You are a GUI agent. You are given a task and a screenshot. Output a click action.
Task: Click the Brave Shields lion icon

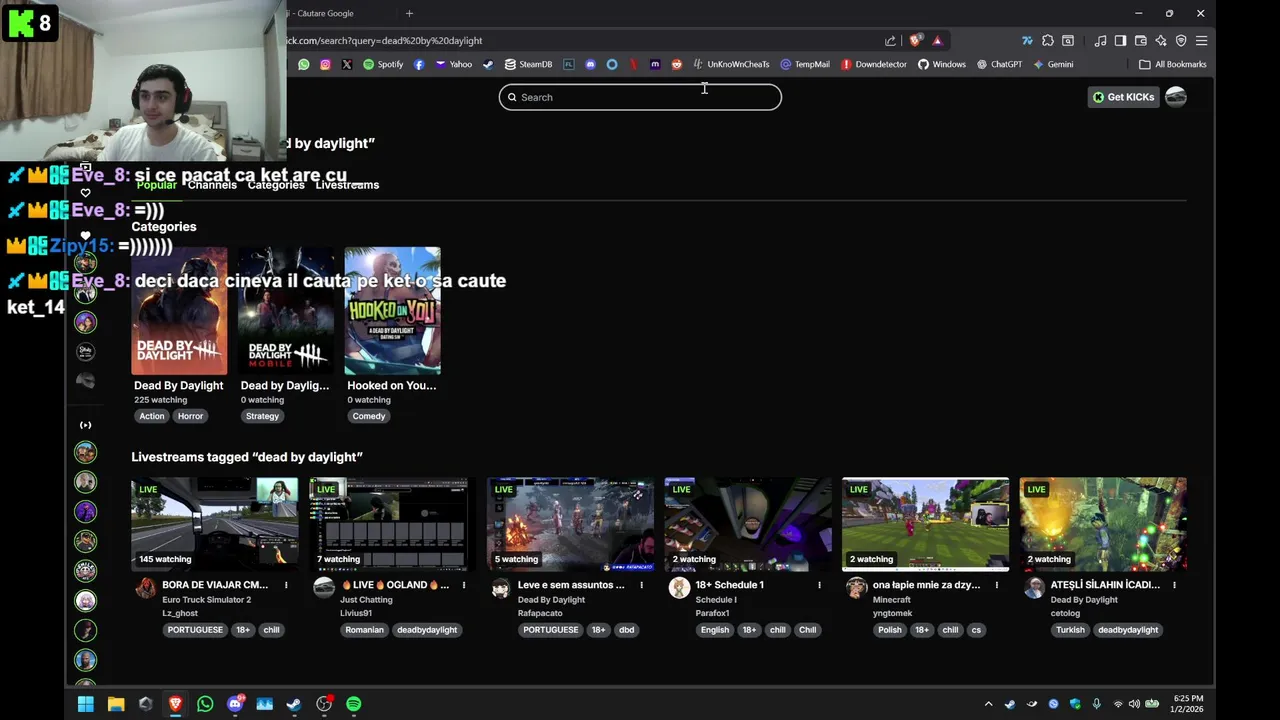coord(915,41)
